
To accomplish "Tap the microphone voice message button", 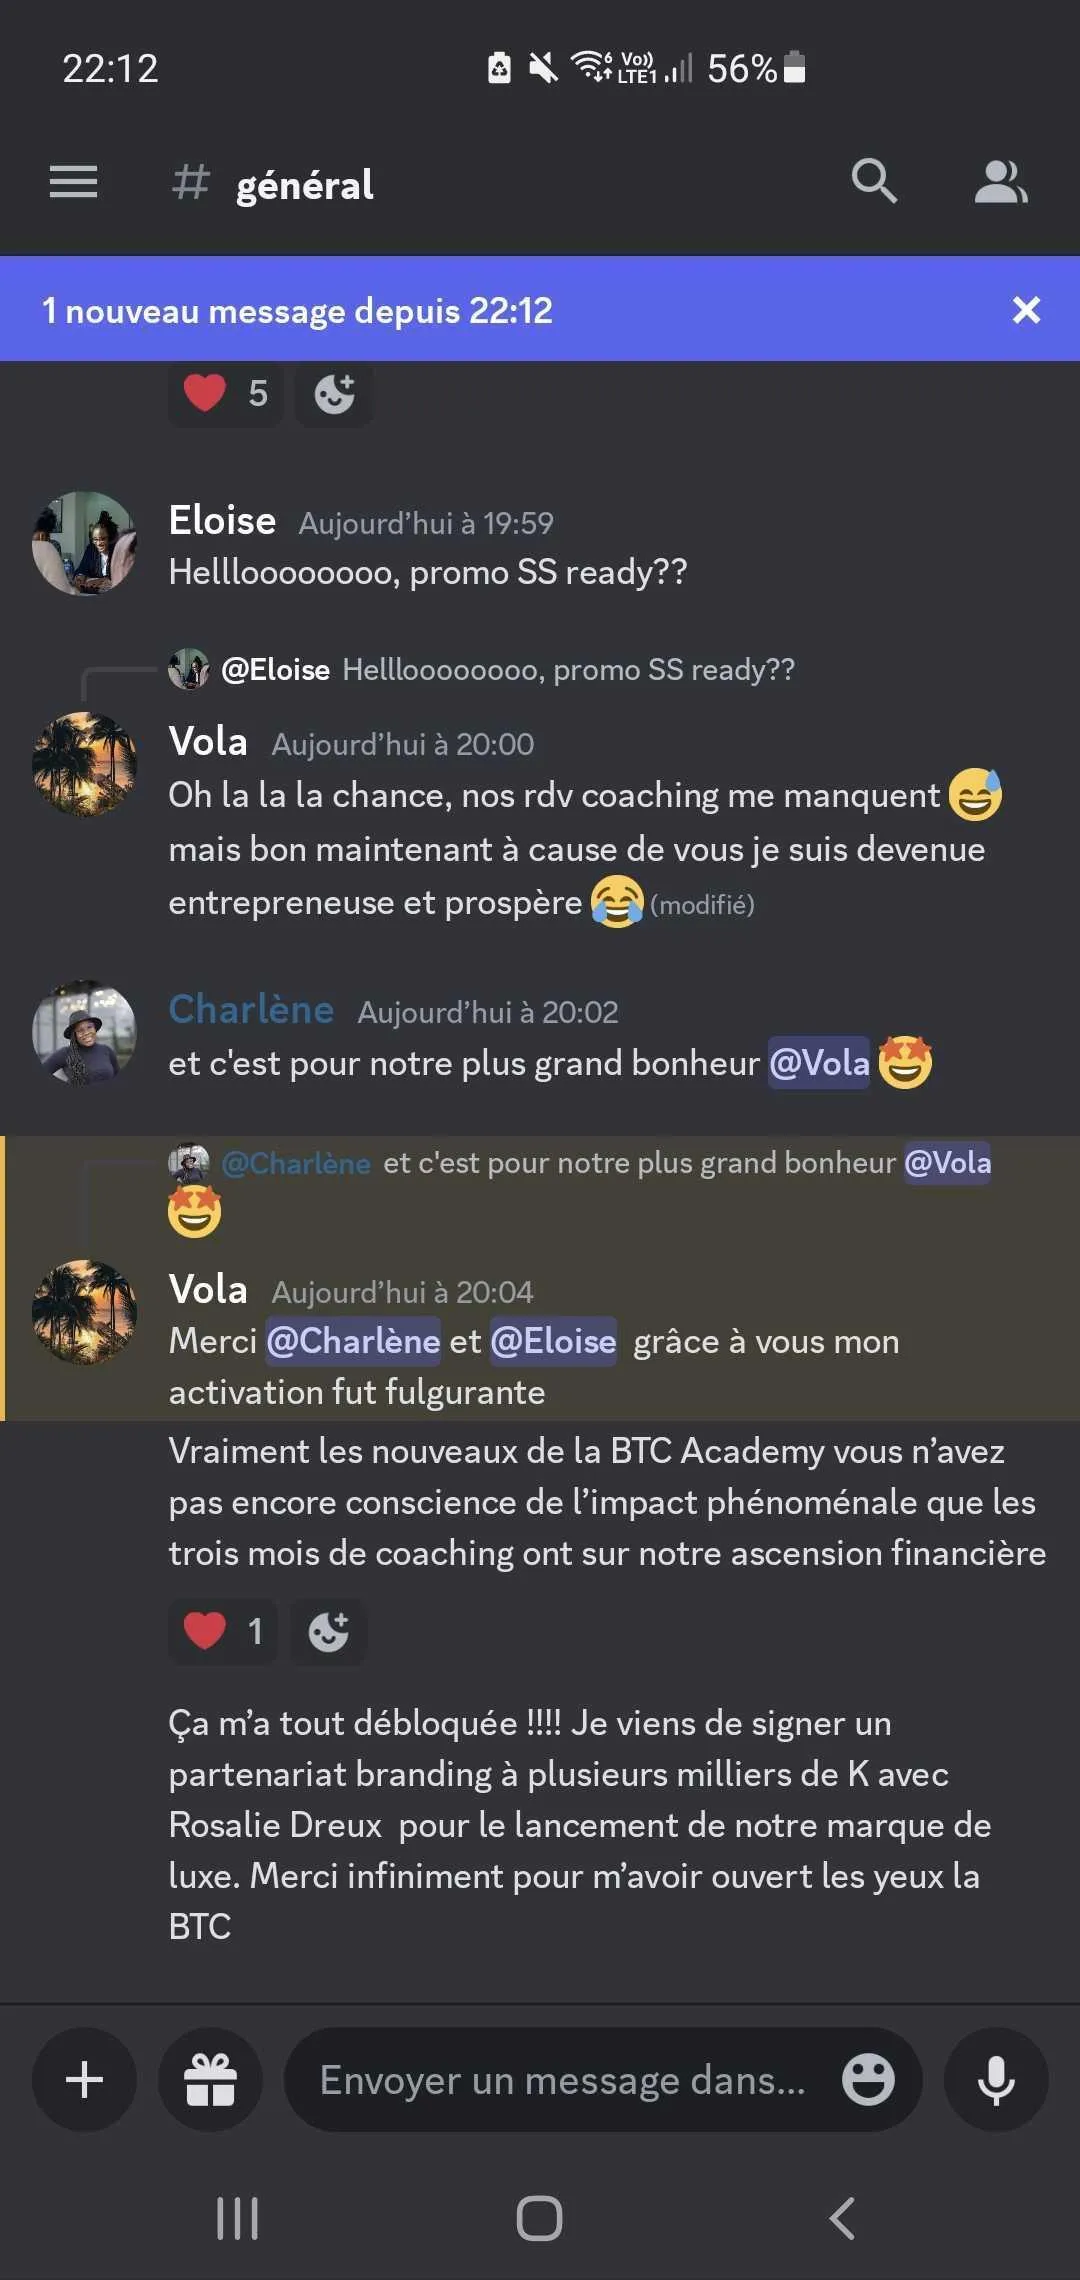I will 996,2080.
